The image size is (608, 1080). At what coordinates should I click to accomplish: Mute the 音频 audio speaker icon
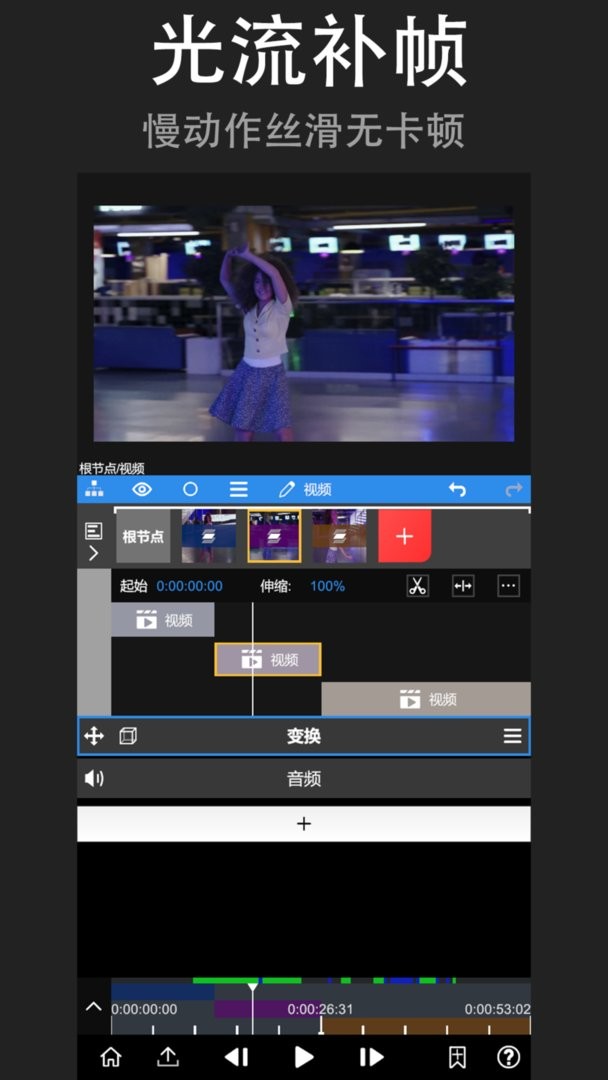[x=94, y=778]
